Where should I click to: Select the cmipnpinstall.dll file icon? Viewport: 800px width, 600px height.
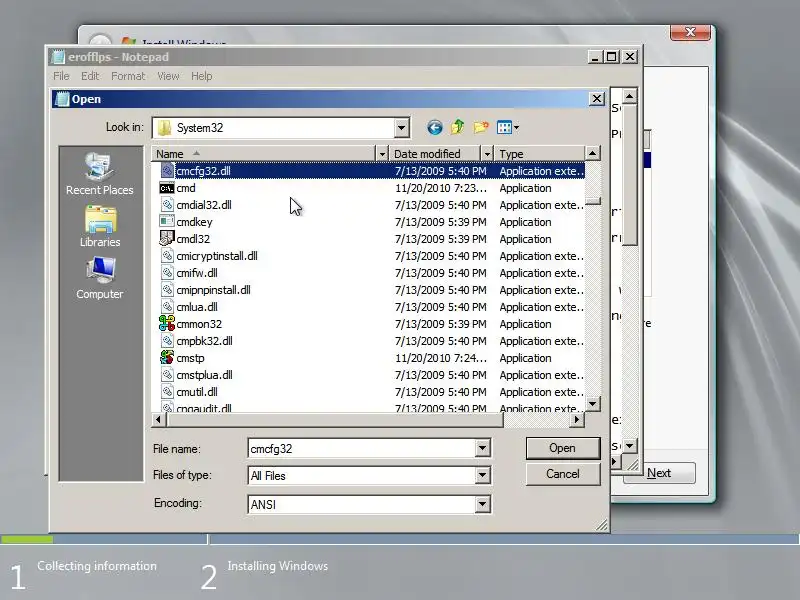tap(167, 290)
